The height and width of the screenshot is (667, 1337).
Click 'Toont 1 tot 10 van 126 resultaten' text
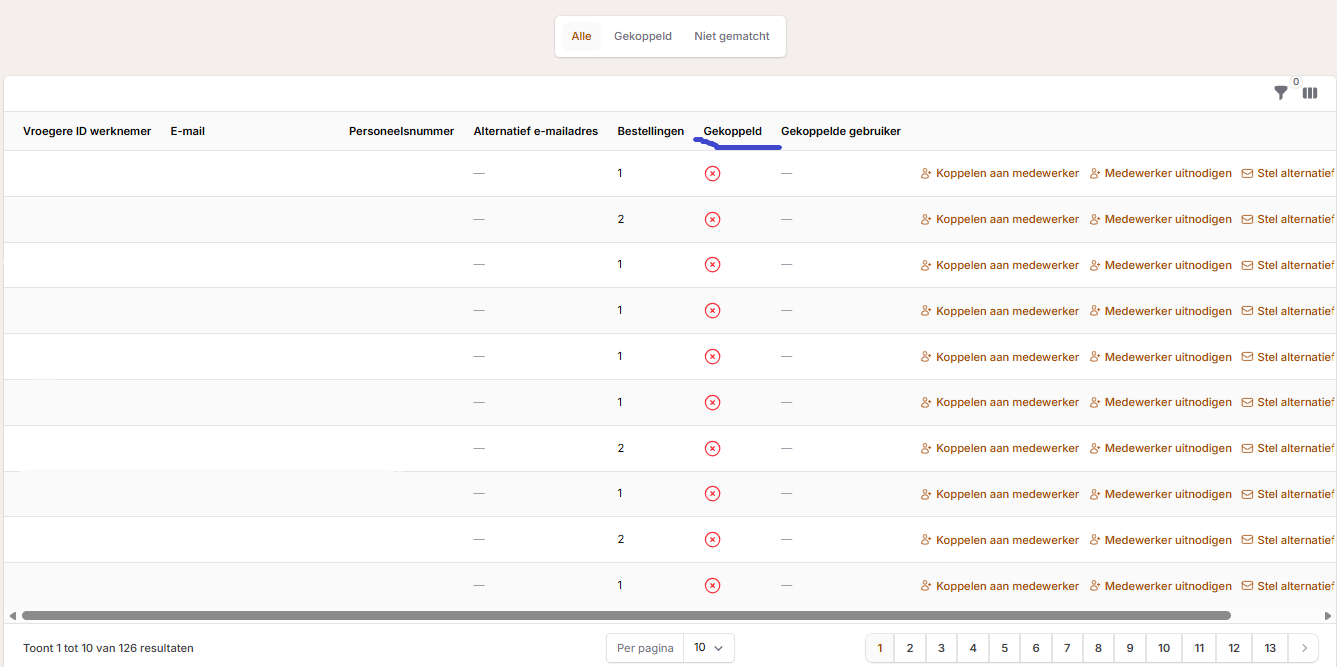pos(108,648)
